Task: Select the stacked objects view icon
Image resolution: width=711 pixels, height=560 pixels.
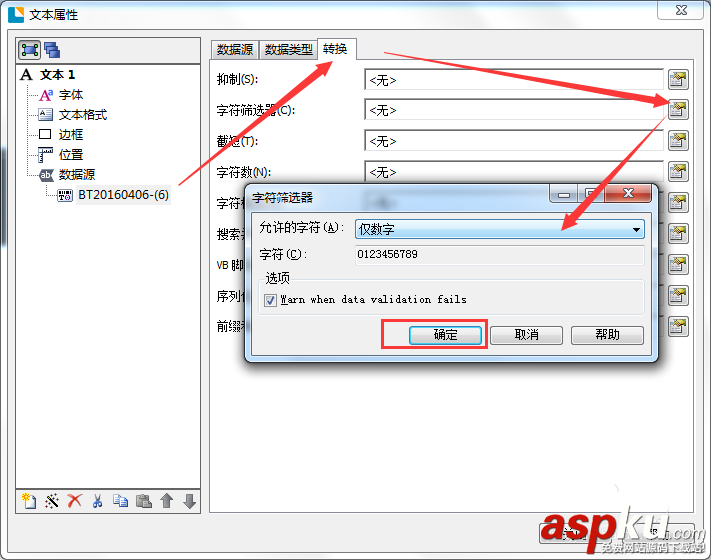Action: 52,50
